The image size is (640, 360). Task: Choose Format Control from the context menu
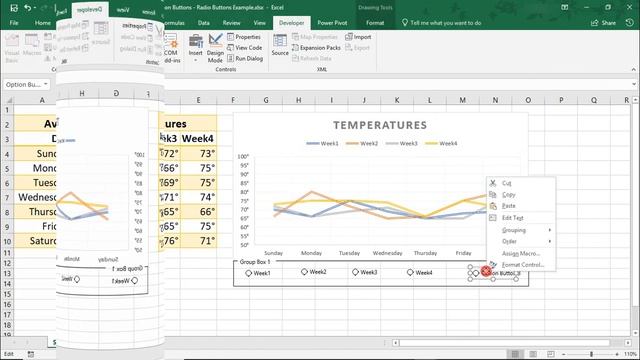click(521, 264)
